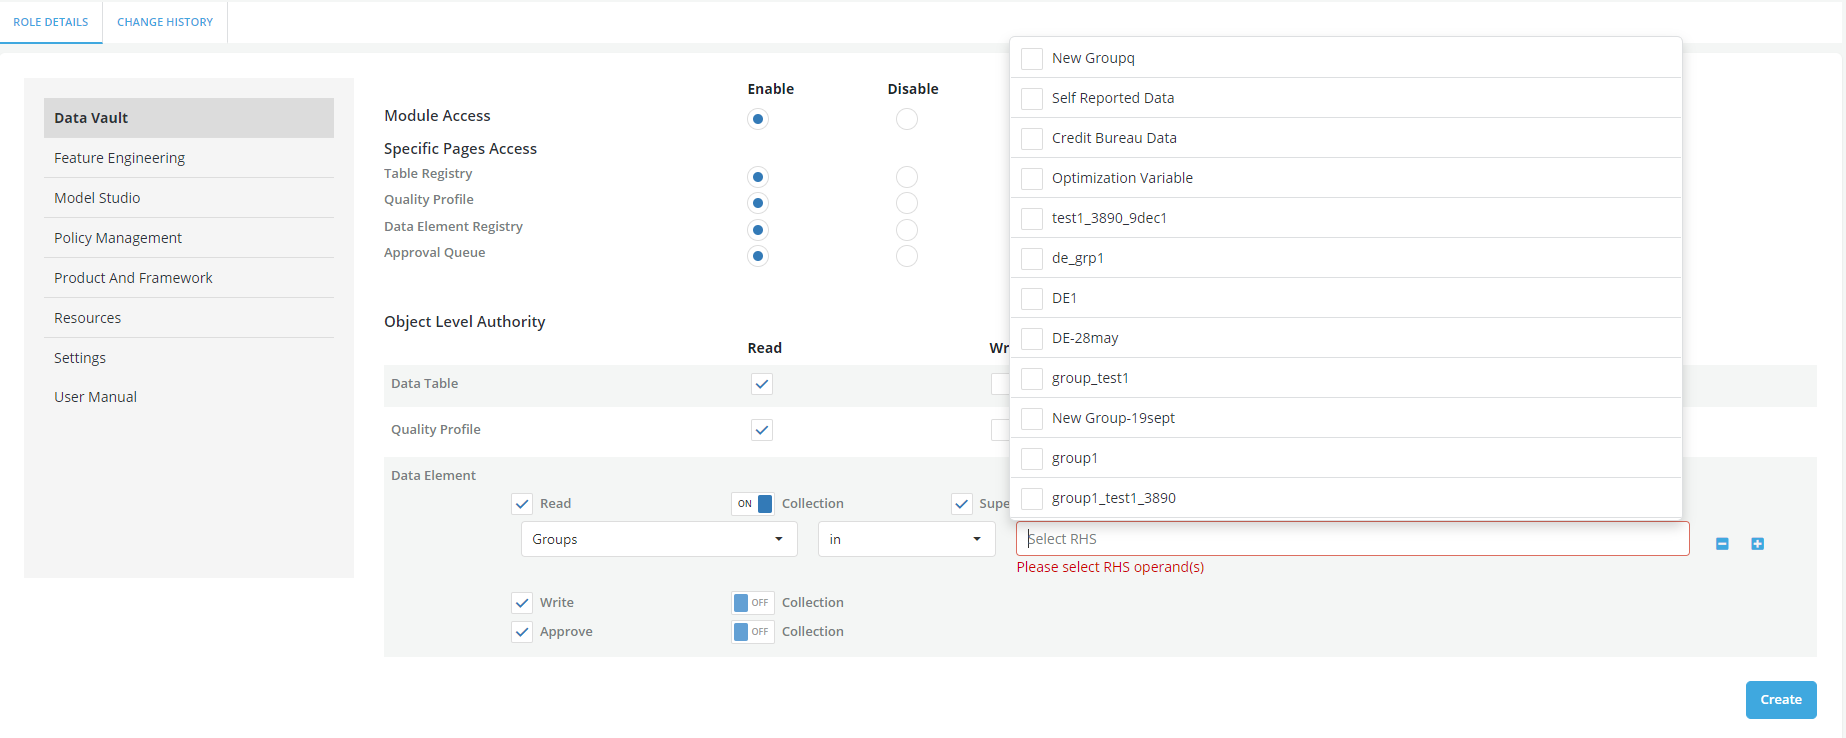
Task: Turn on the Approve Collection switch
Action: click(752, 632)
